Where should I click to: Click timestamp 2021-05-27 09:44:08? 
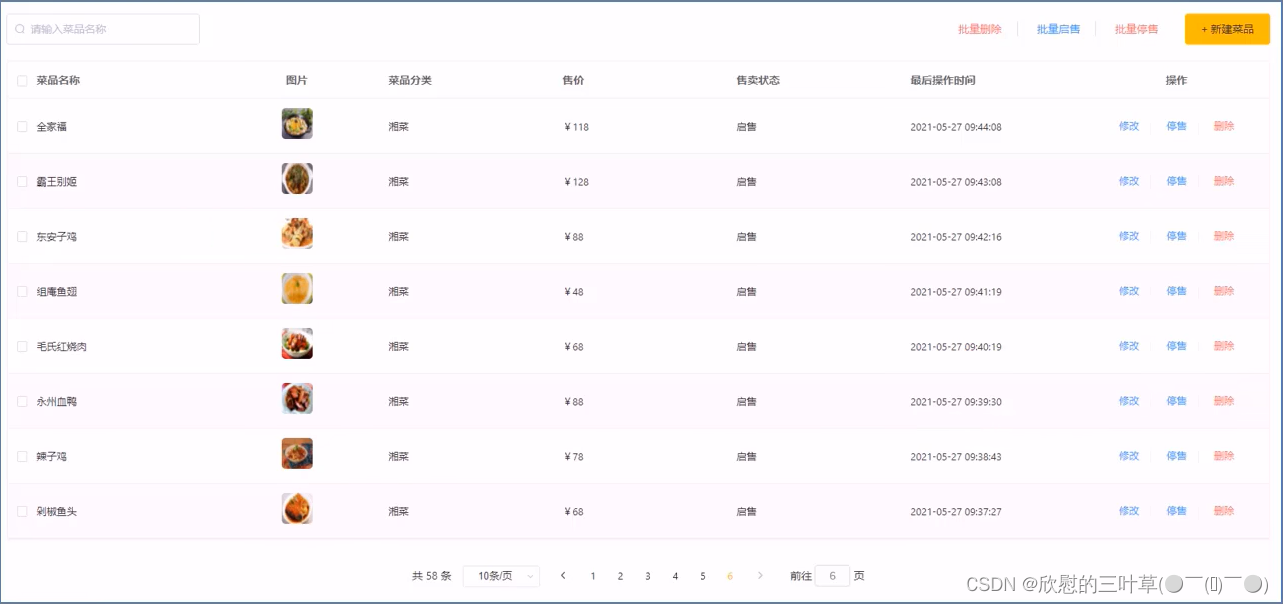(956, 127)
